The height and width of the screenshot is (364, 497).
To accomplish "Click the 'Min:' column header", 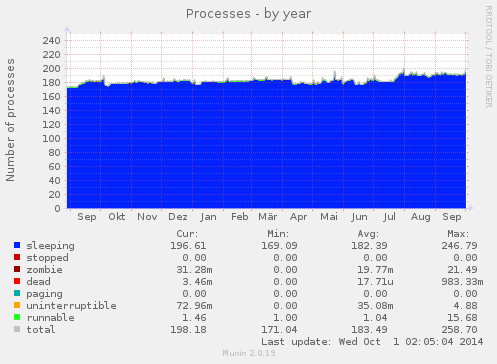I will pyautogui.click(x=278, y=234).
